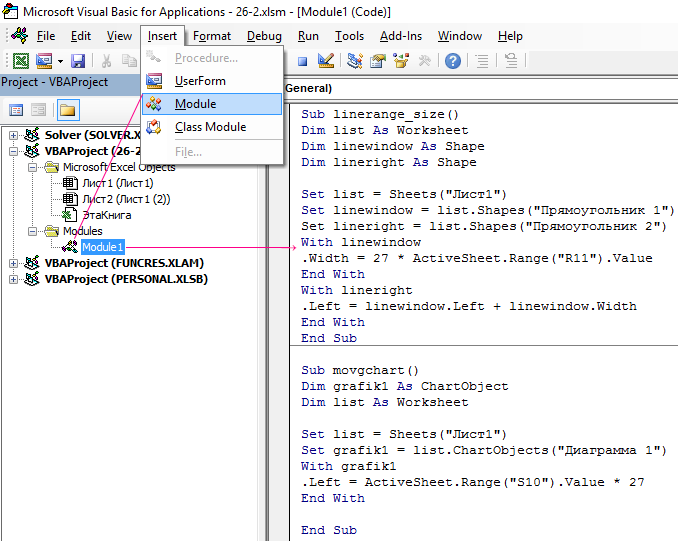Click the 'Dim grafik1 As ChartObject' line

click(x=405, y=386)
